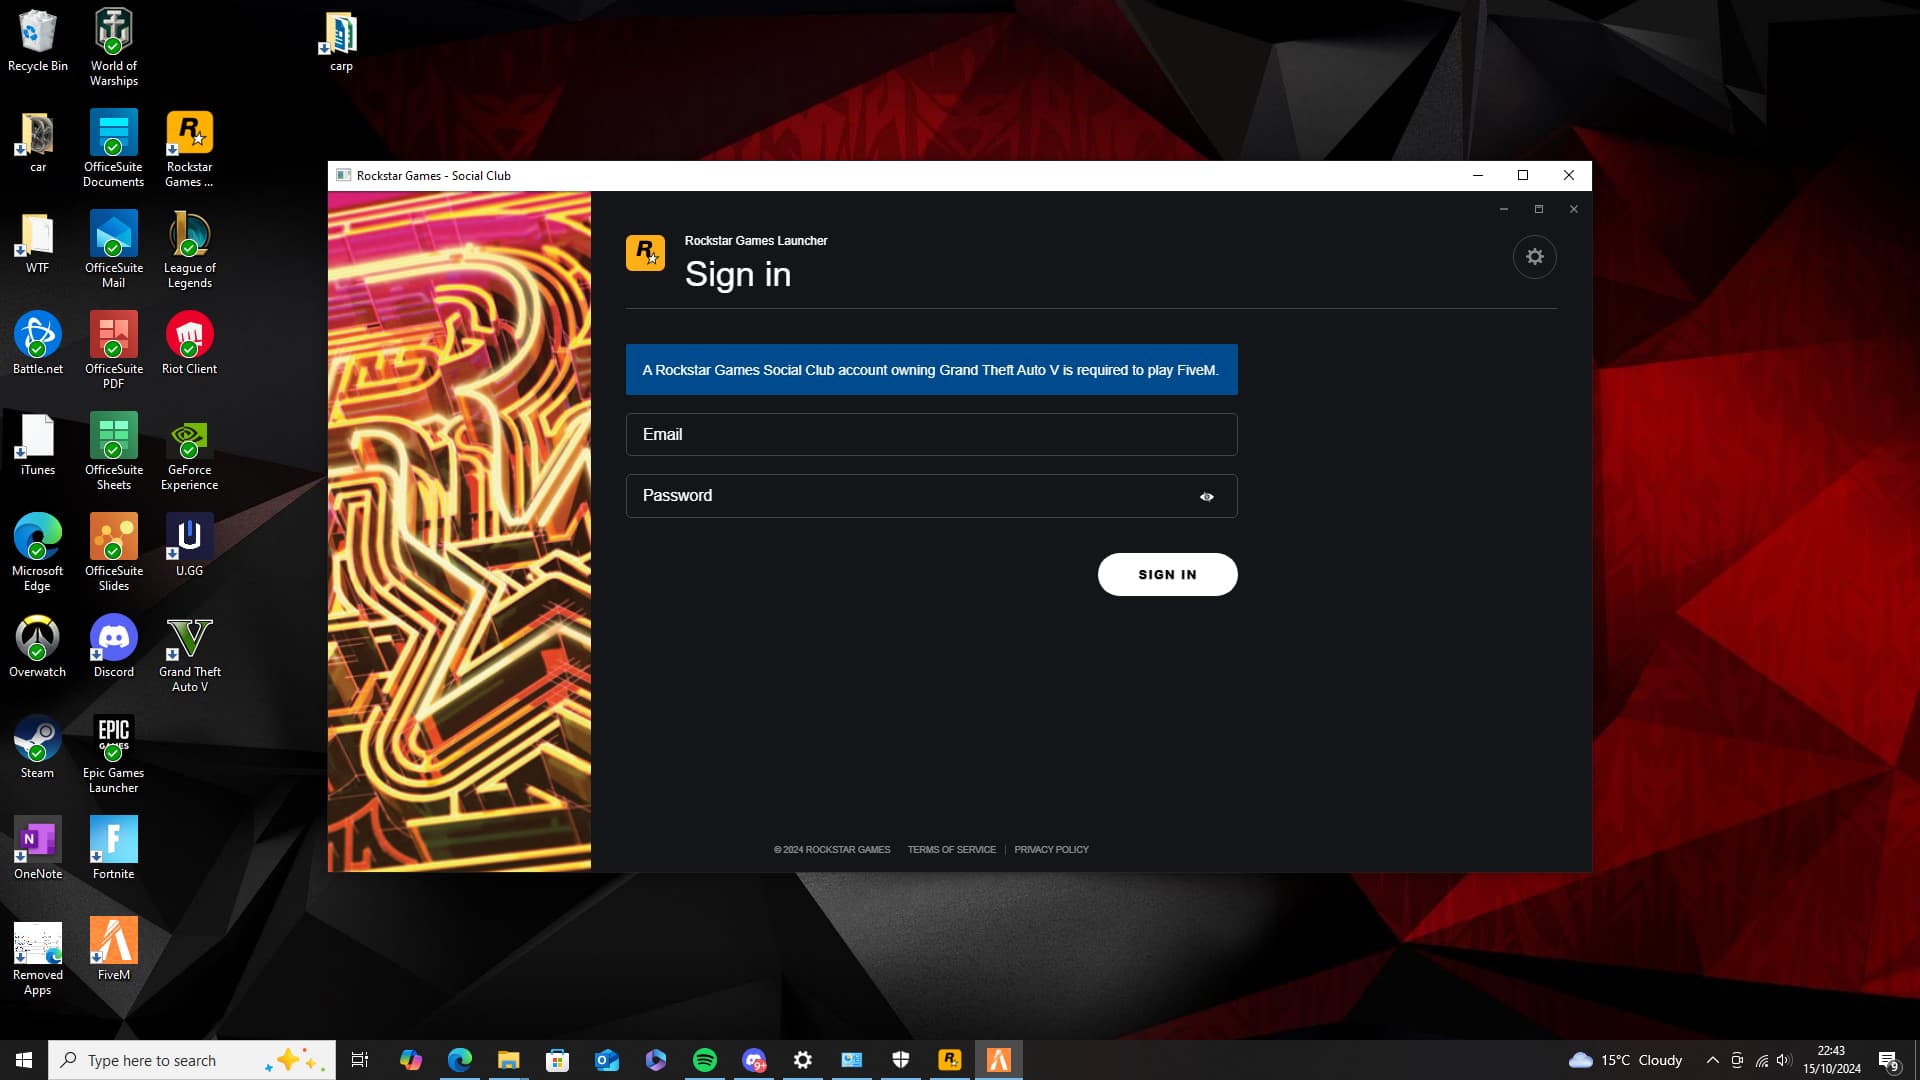Select the Epic Games Launcher desktop icon
This screenshot has width=1920, height=1080.
coord(113,755)
